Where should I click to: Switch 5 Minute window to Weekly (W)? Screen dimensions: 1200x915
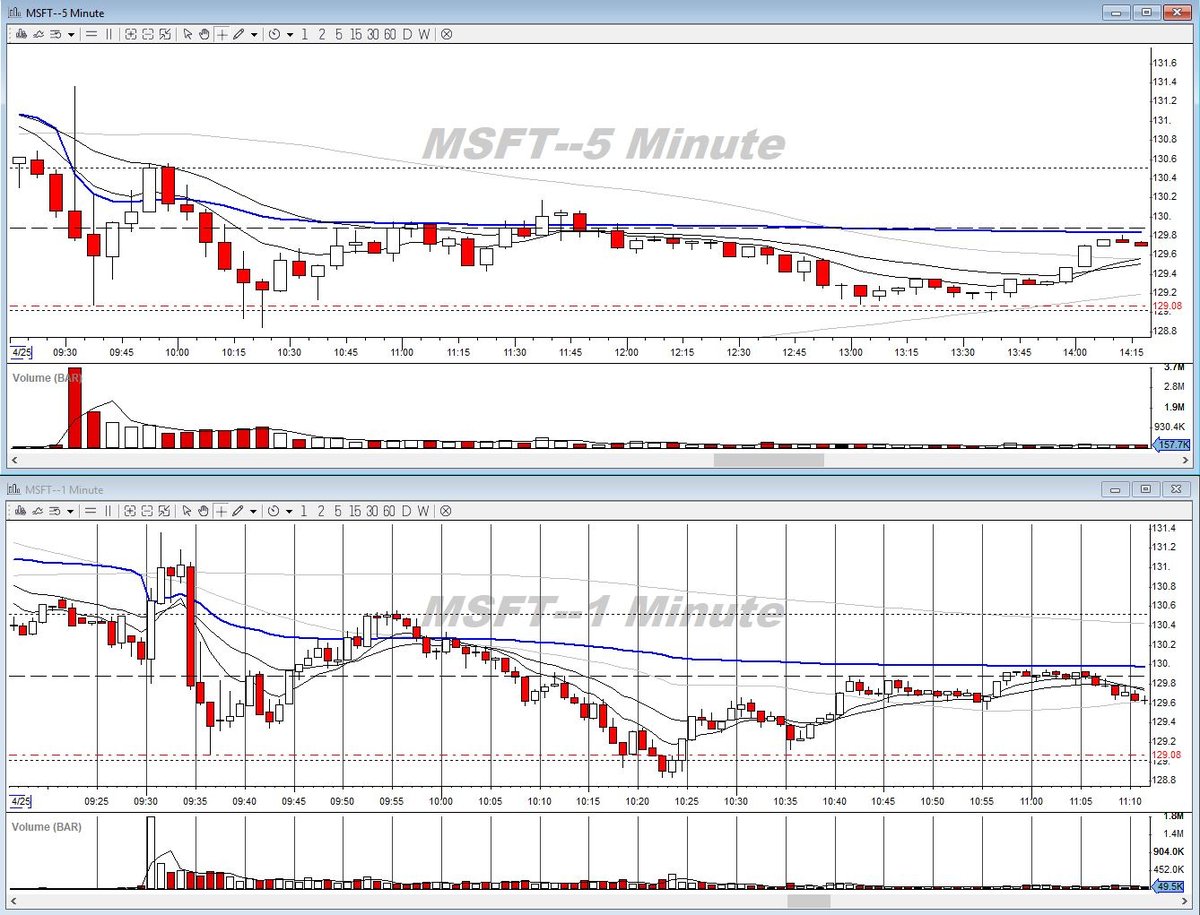(424, 34)
